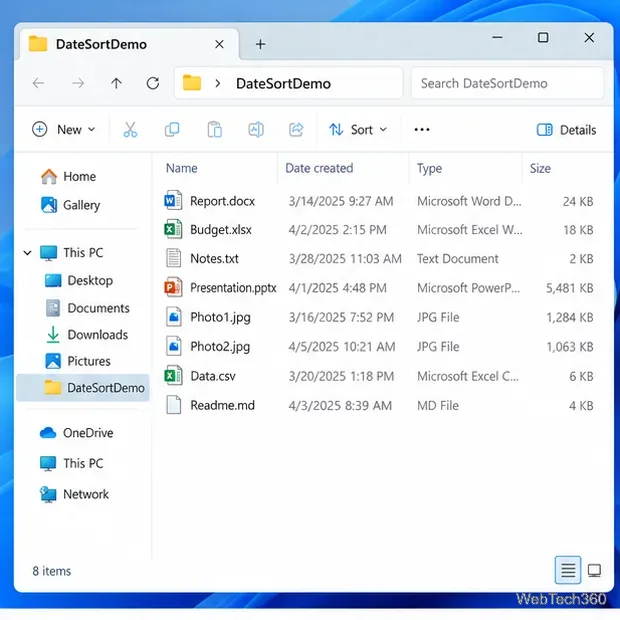Select the Word icon of Report.docx
Screen dimensions: 620x620
point(173,200)
